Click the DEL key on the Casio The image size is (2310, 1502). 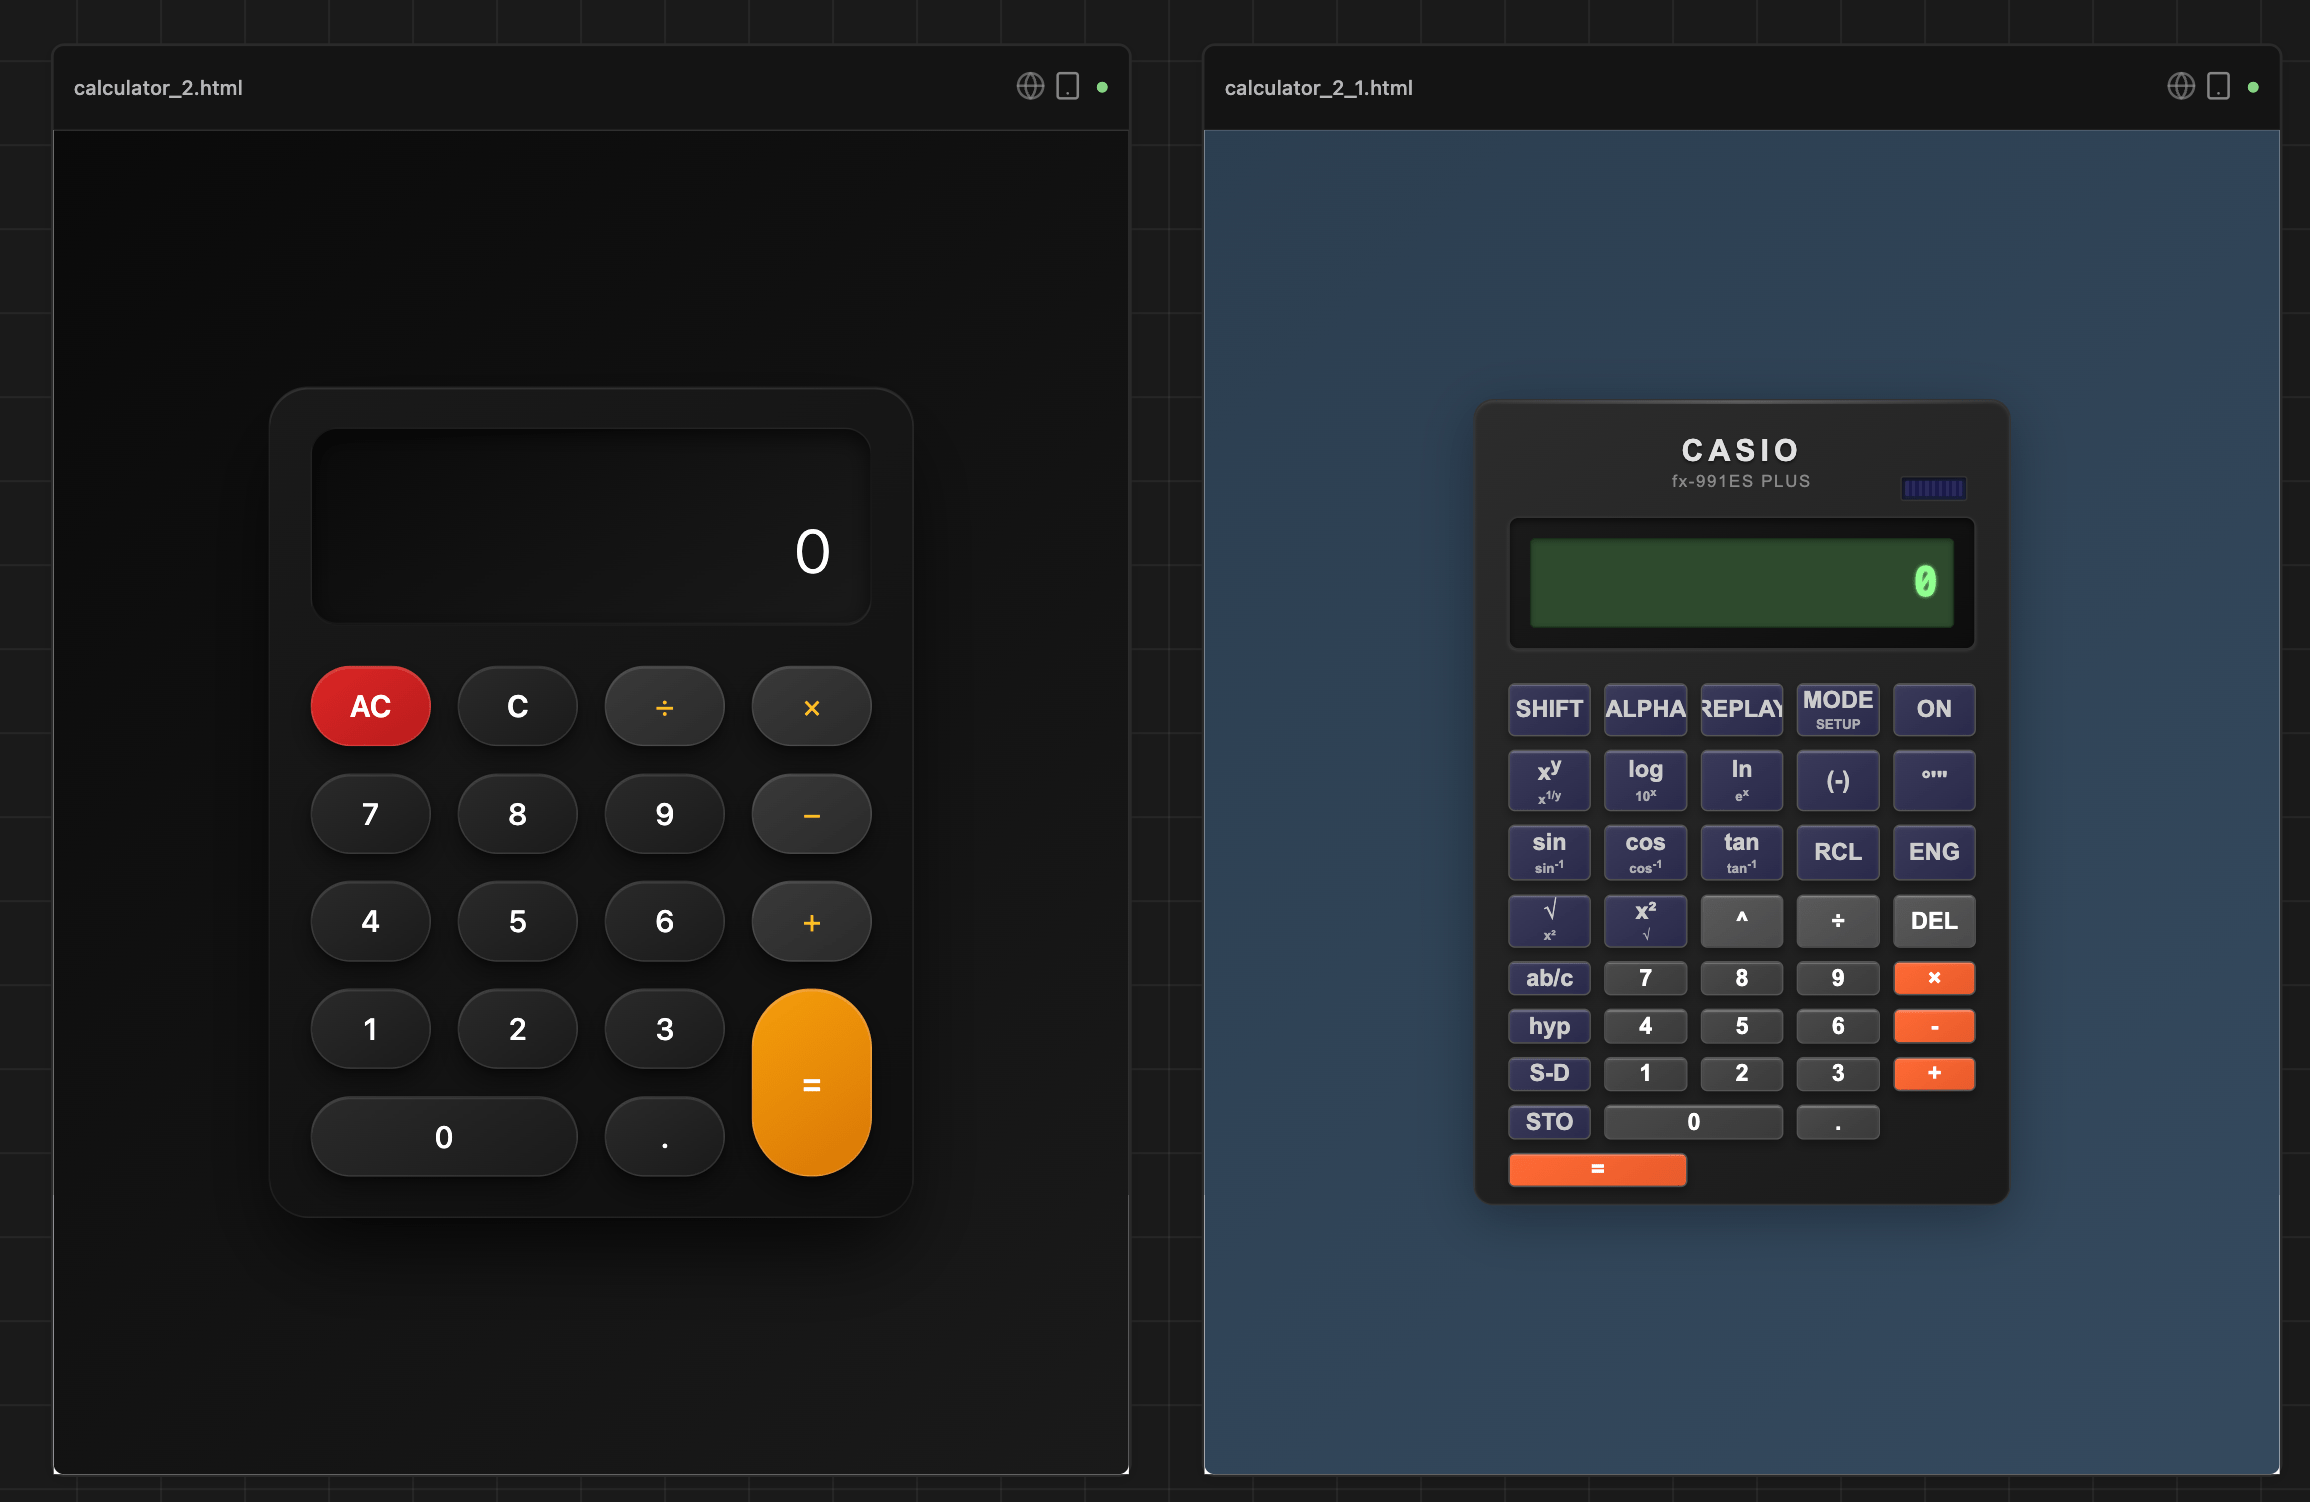coord(1934,921)
